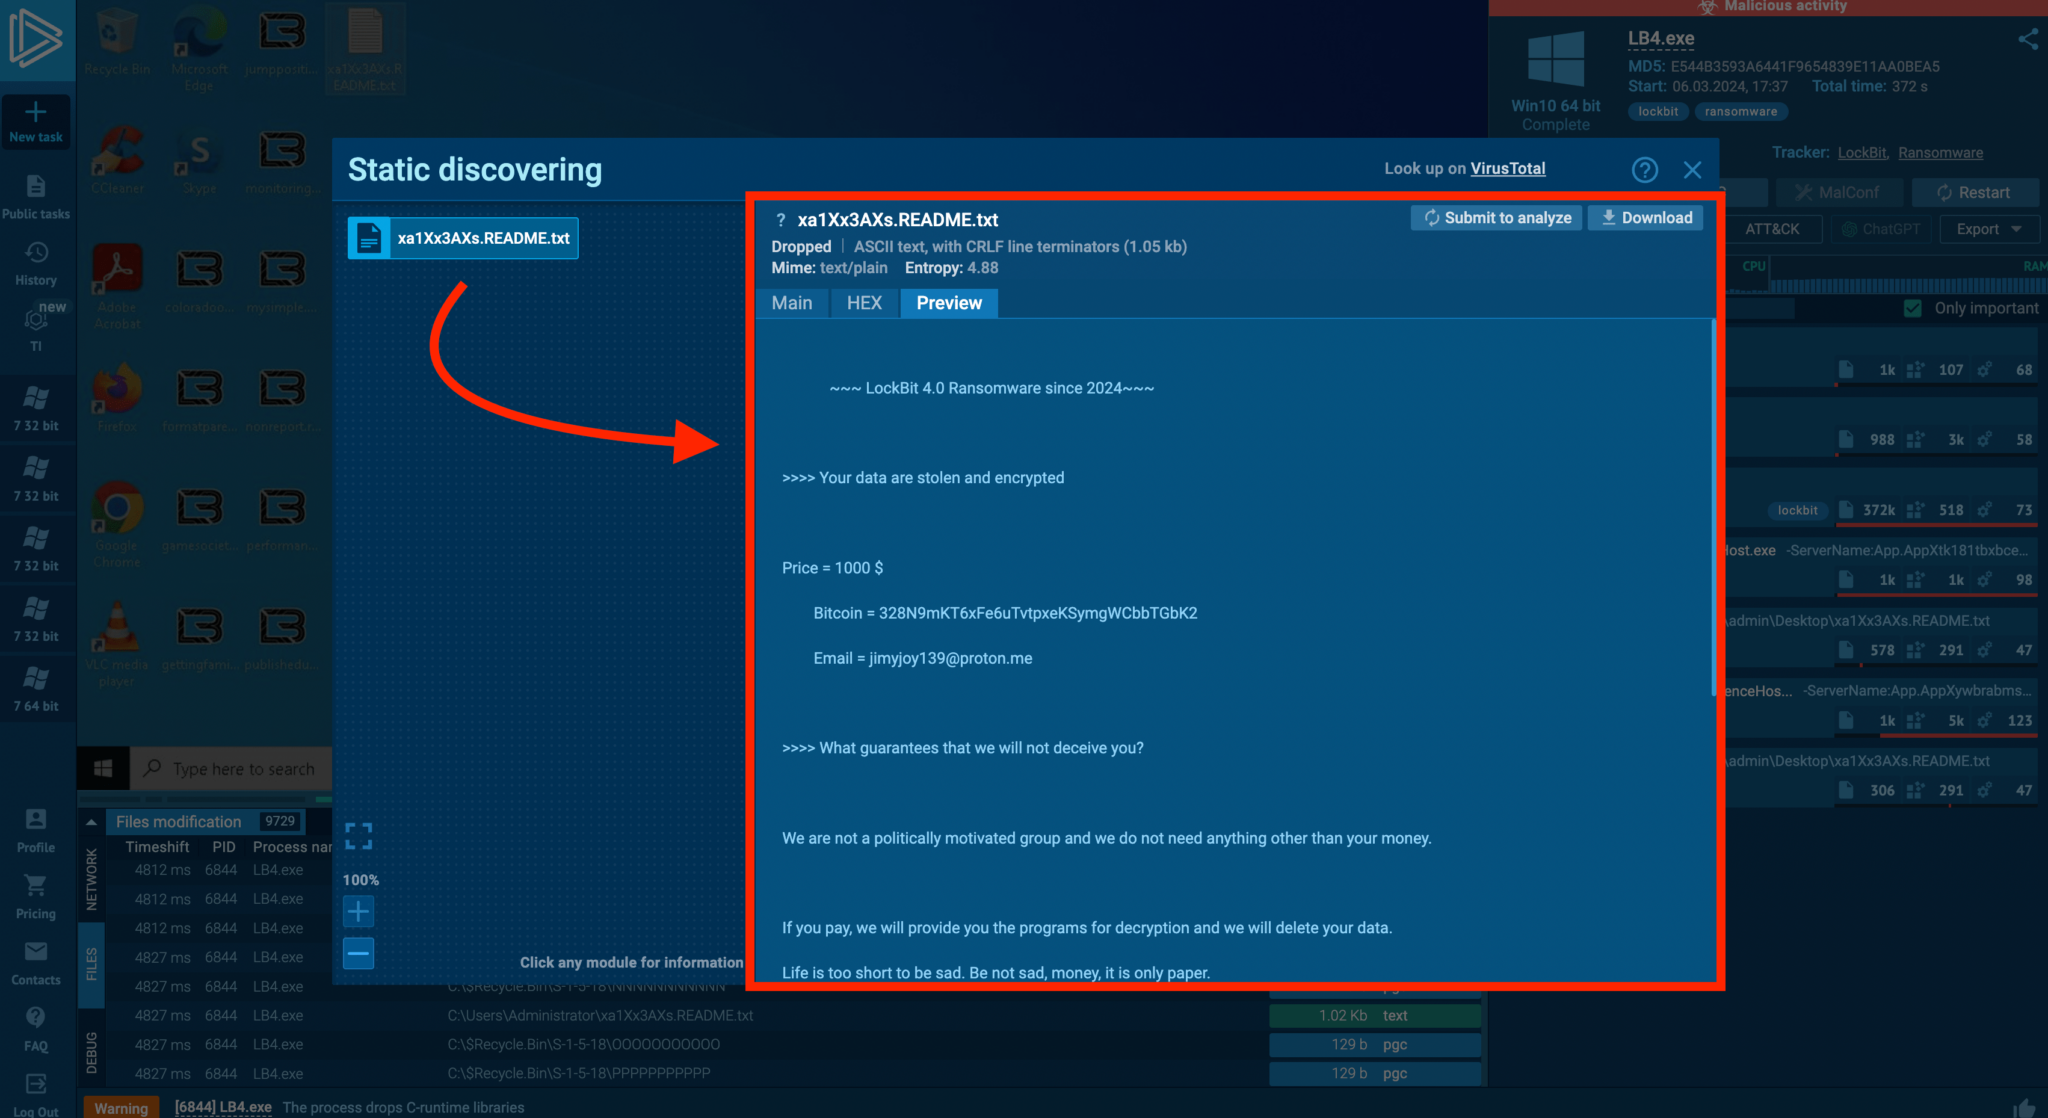
Task: Click Submit to analyze for the README file
Action: click(x=1495, y=217)
